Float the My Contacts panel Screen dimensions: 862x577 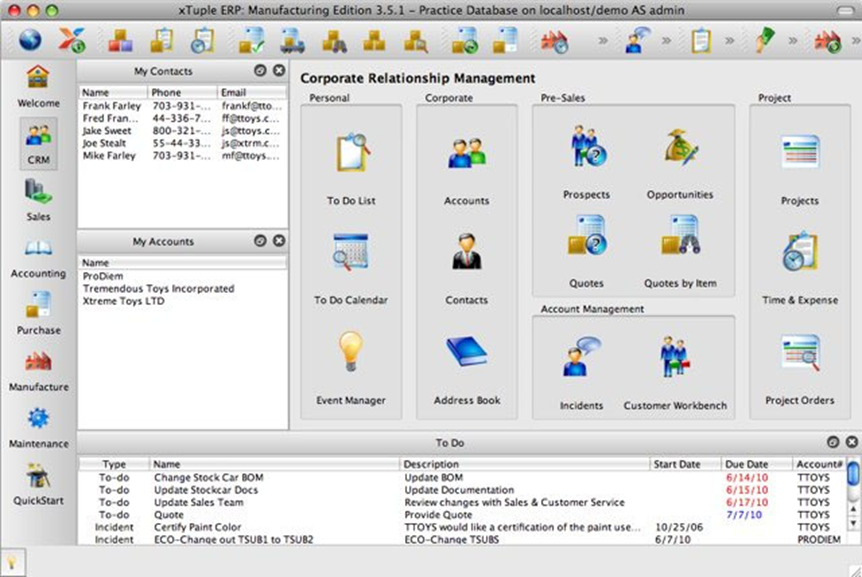260,70
